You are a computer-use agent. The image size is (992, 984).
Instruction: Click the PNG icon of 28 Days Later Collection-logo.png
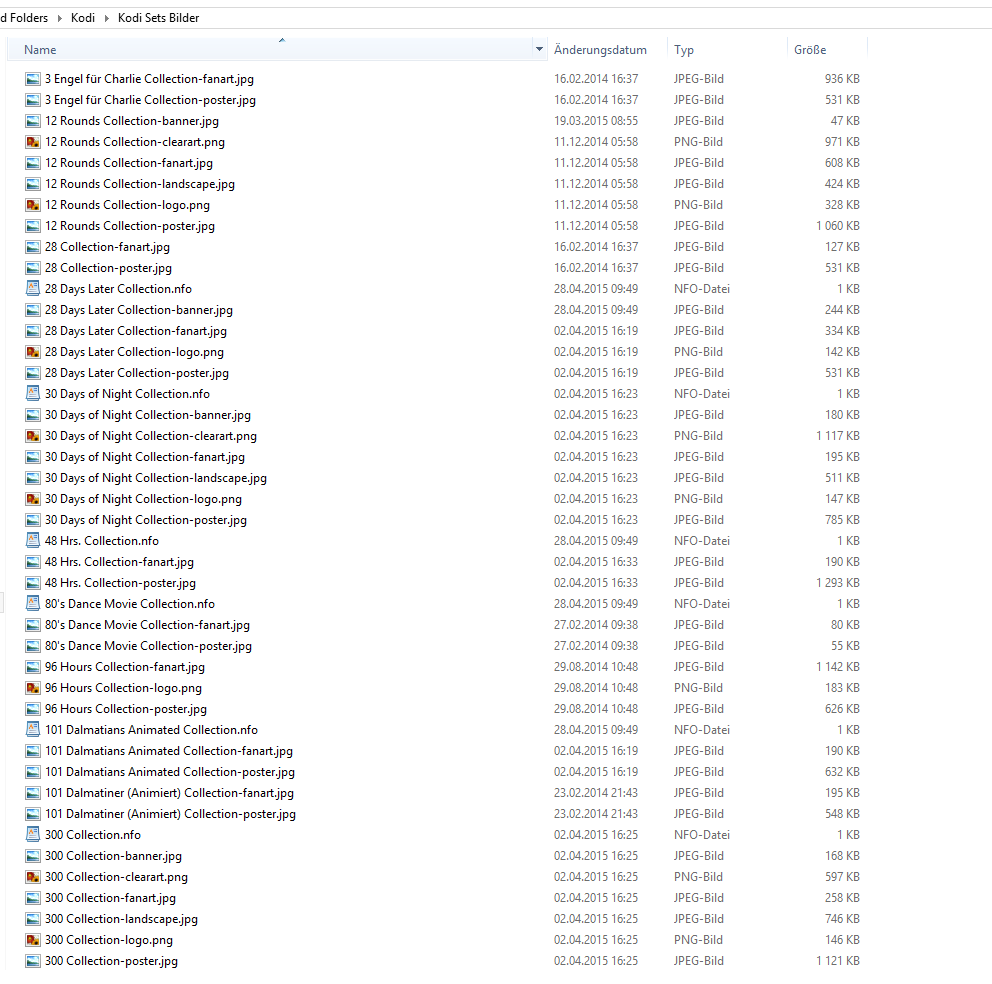[x=33, y=352]
